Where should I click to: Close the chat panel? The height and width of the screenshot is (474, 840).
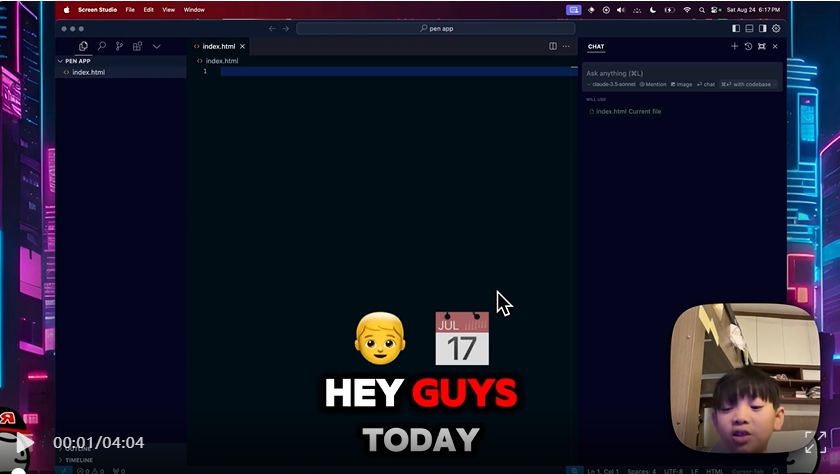pos(775,46)
